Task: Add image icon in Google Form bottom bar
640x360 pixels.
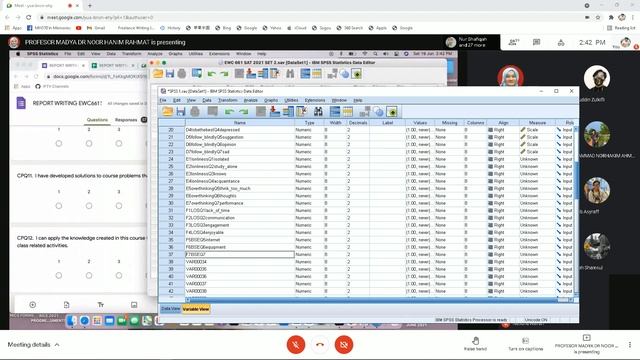Action: pos(134,305)
